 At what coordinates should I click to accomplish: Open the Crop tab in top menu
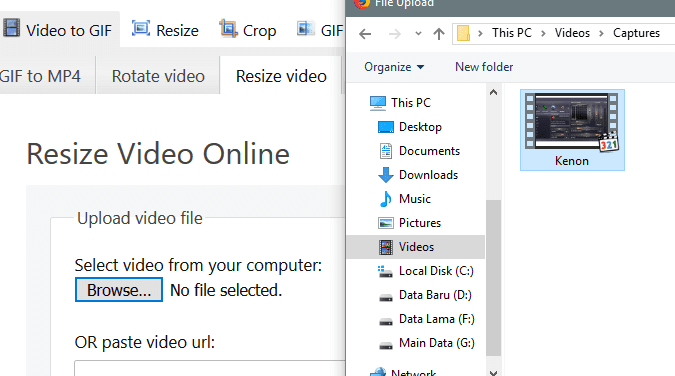[248, 30]
